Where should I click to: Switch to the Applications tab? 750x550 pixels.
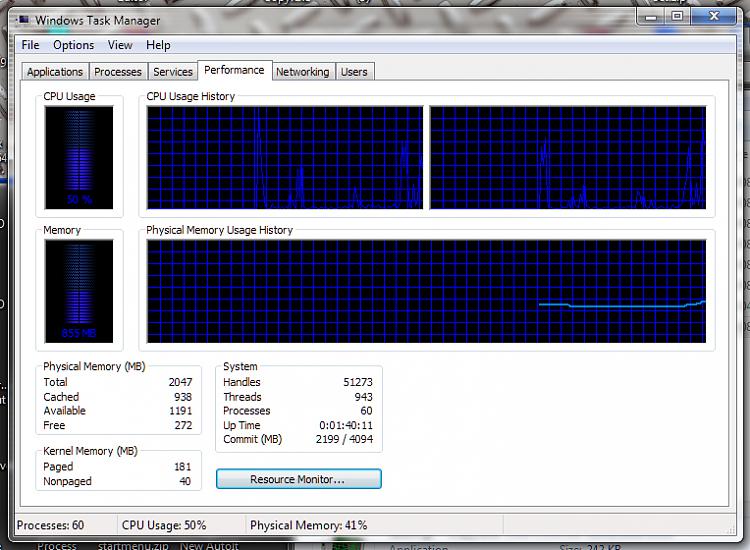[x=55, y=72]
